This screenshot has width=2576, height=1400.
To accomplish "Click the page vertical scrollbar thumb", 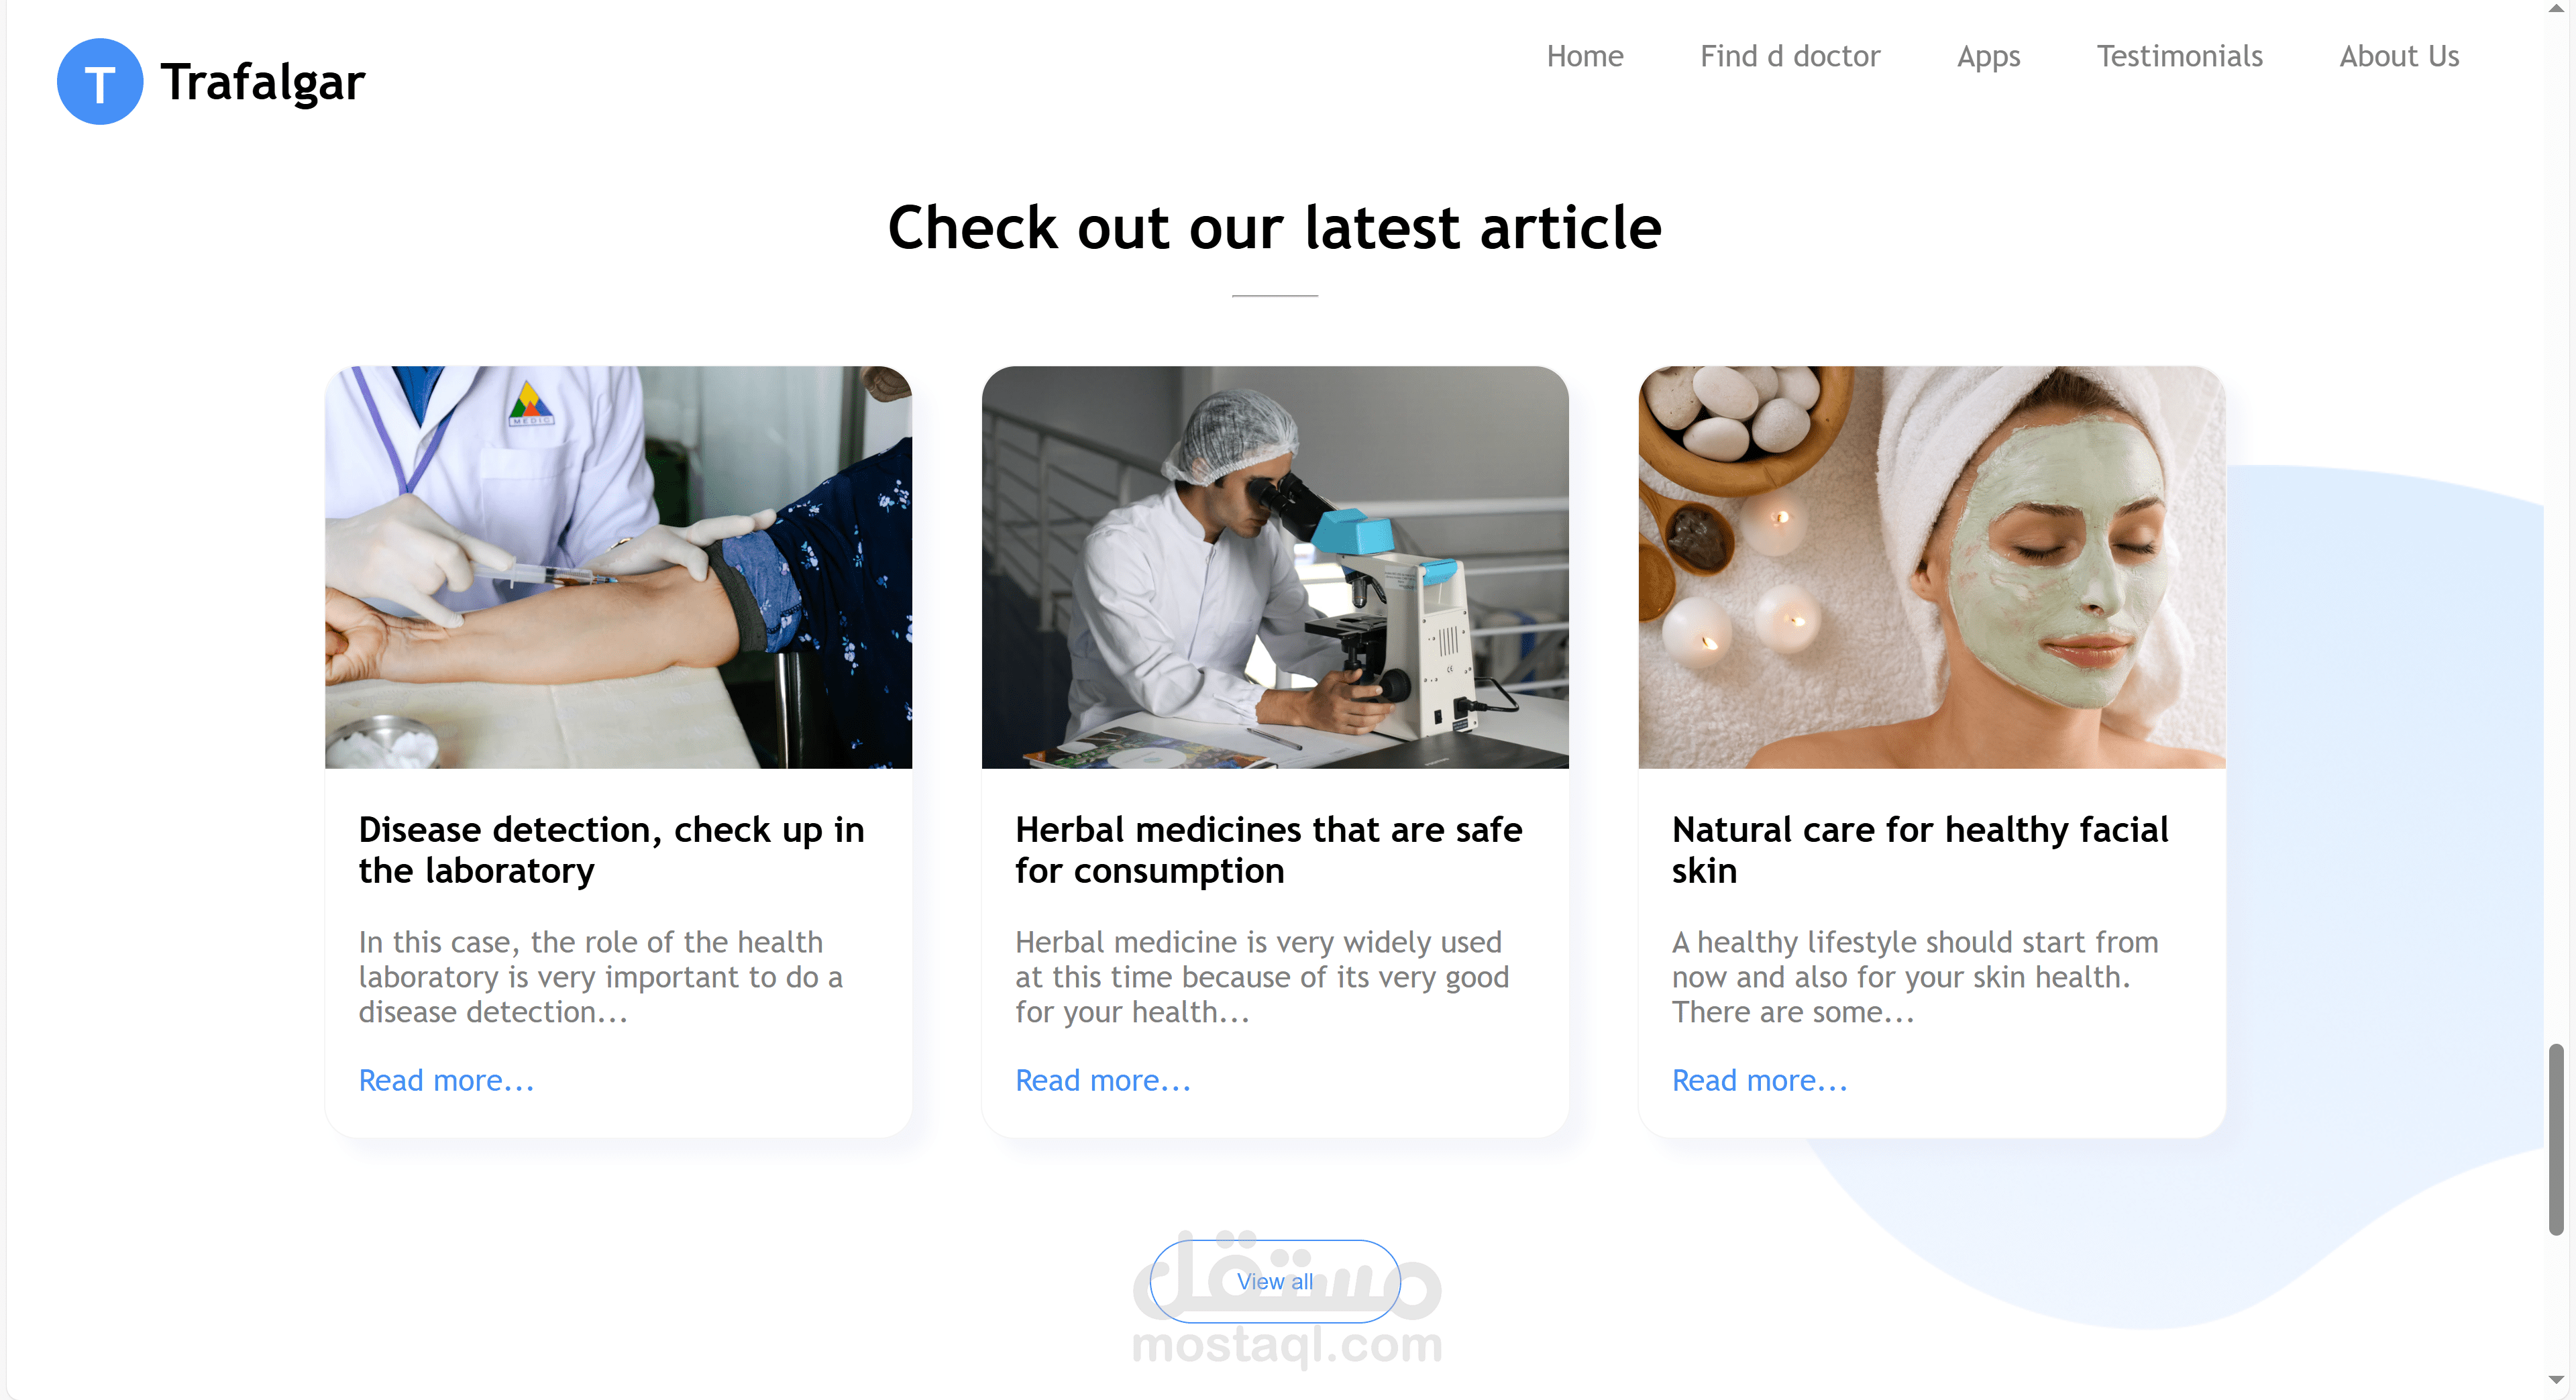I will click(2556, 1139).
